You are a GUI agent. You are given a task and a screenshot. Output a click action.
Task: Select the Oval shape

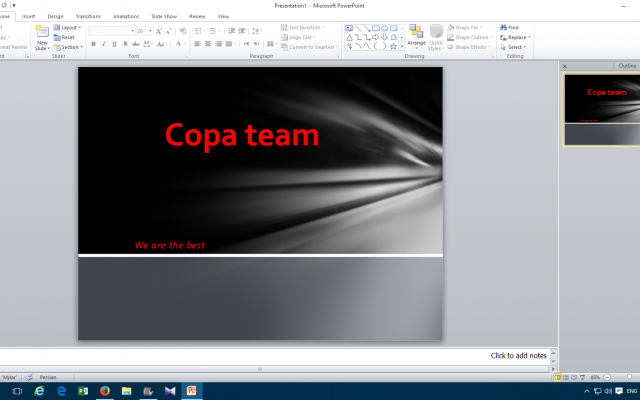click(384, 28)
